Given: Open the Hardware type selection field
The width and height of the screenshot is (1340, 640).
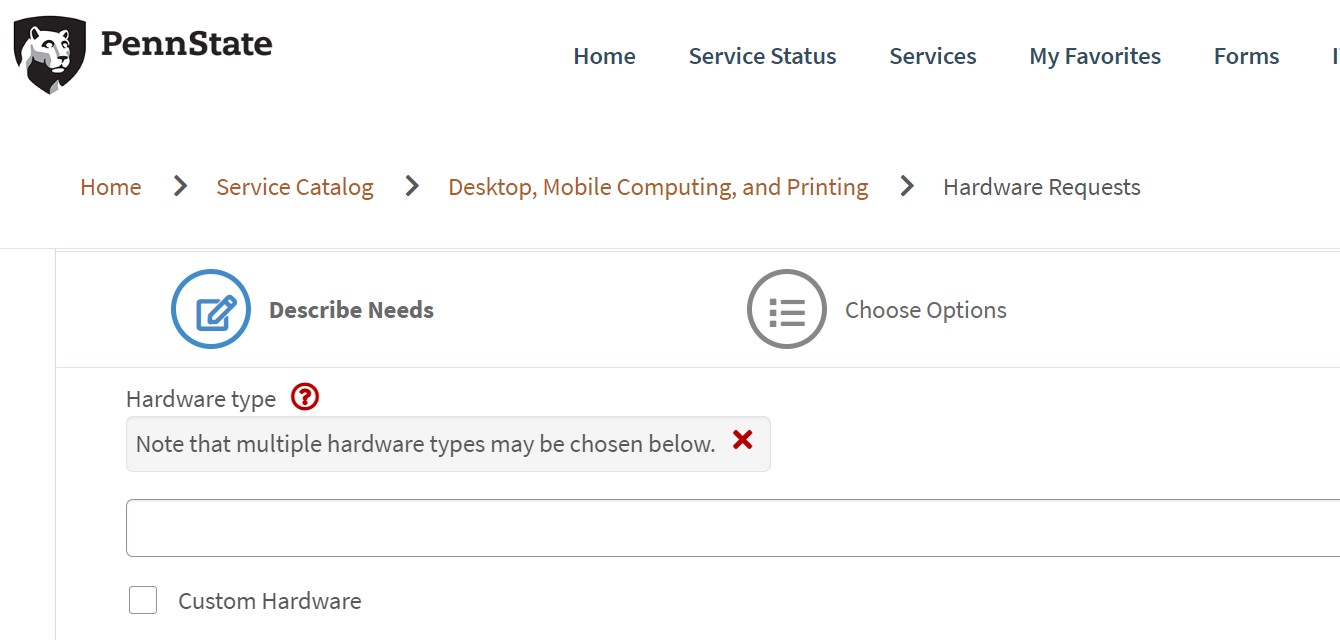Looking at the screenshot, I should pyautogui.click(x=730, y=528).
